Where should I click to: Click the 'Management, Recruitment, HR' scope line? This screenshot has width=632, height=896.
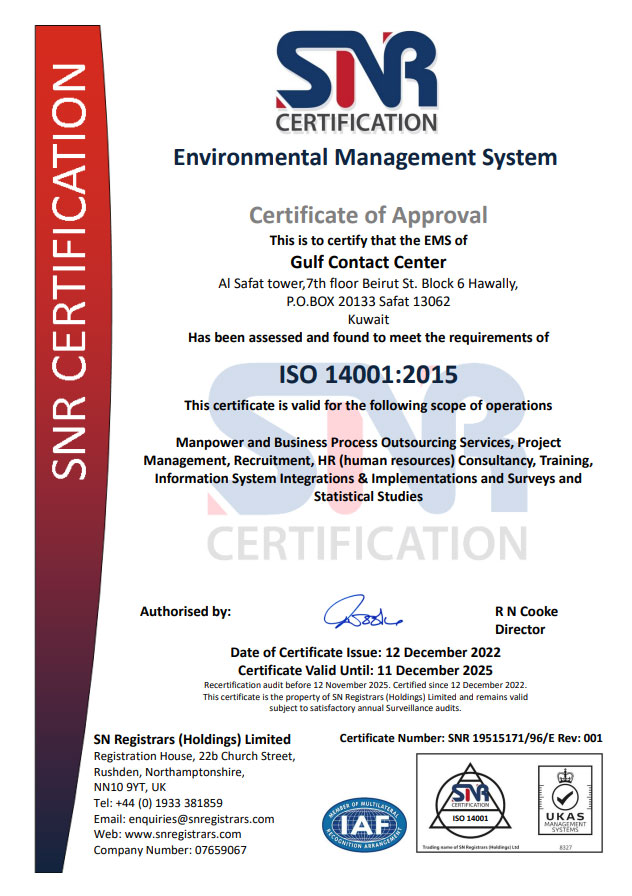(x=368, y=461)
